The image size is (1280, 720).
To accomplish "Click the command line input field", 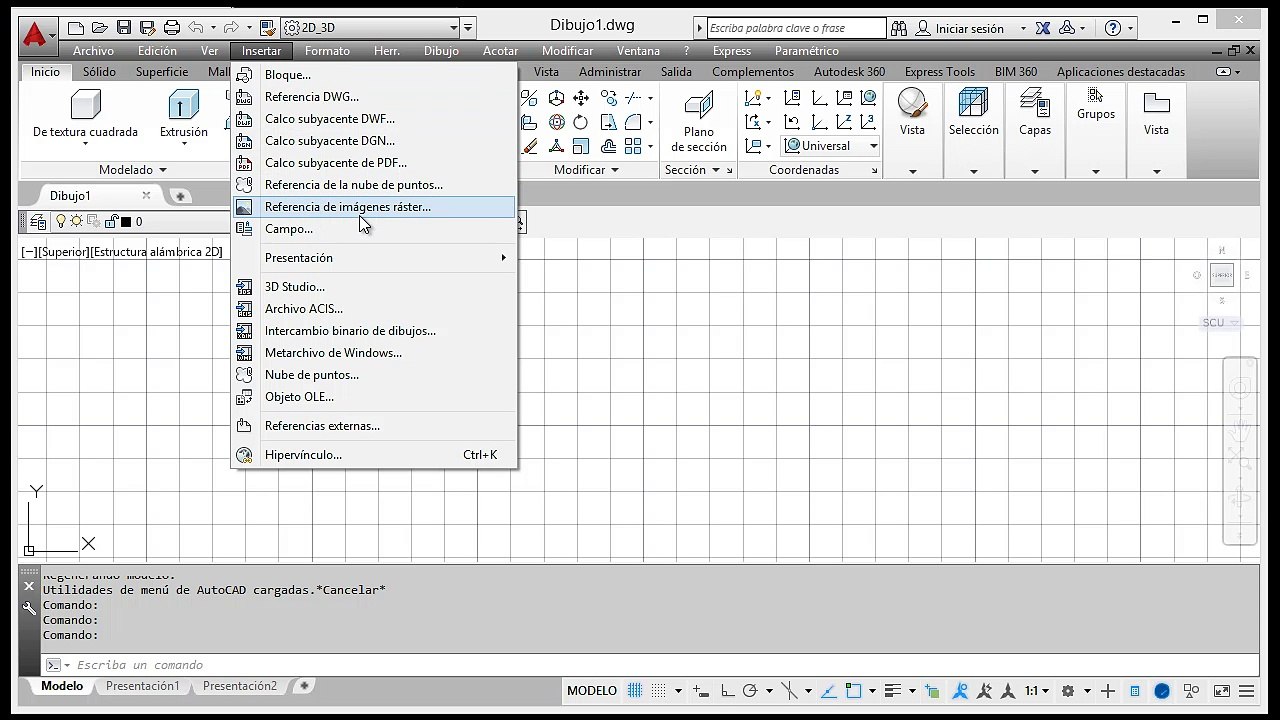I will click(660, 665).
